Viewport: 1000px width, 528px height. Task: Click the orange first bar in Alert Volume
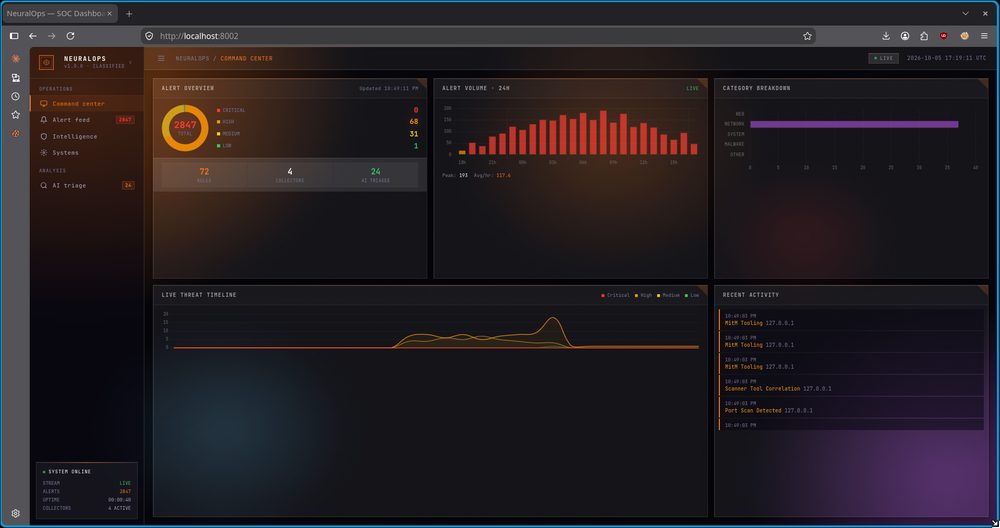pyautogui.click(x=462, y=152)
